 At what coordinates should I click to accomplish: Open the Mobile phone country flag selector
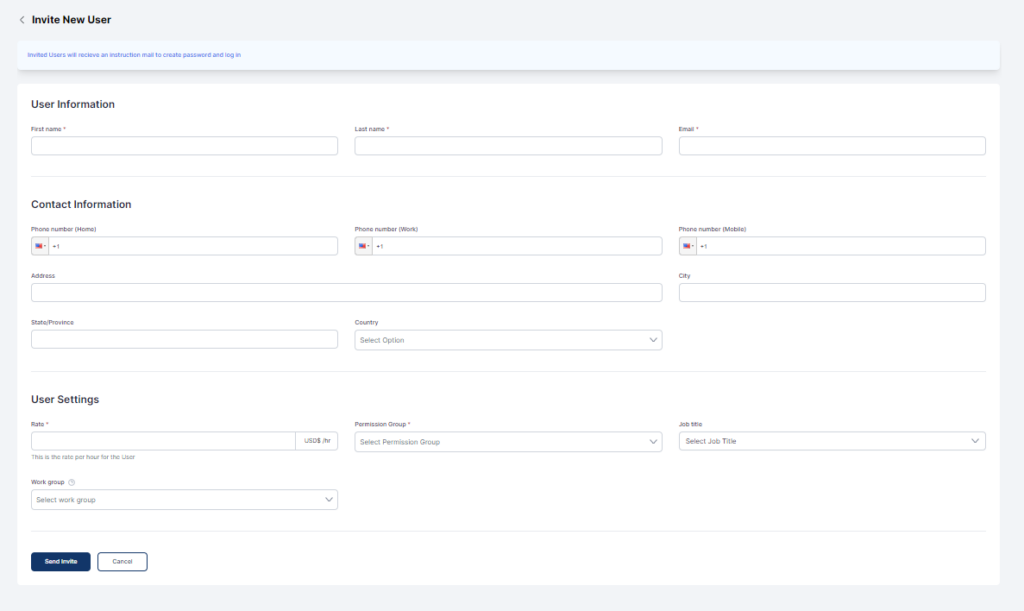pyautogui.click(x=688, y=246)
